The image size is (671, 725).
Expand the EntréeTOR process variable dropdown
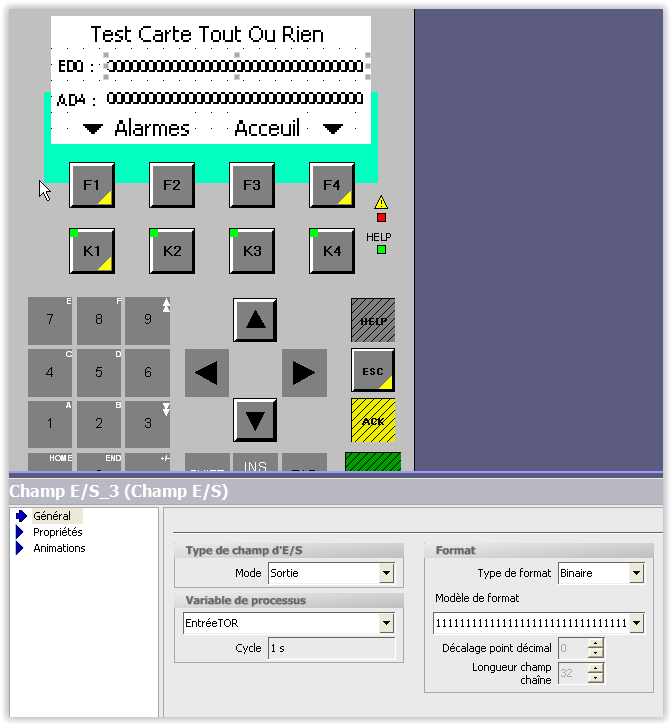coord(386,624)
